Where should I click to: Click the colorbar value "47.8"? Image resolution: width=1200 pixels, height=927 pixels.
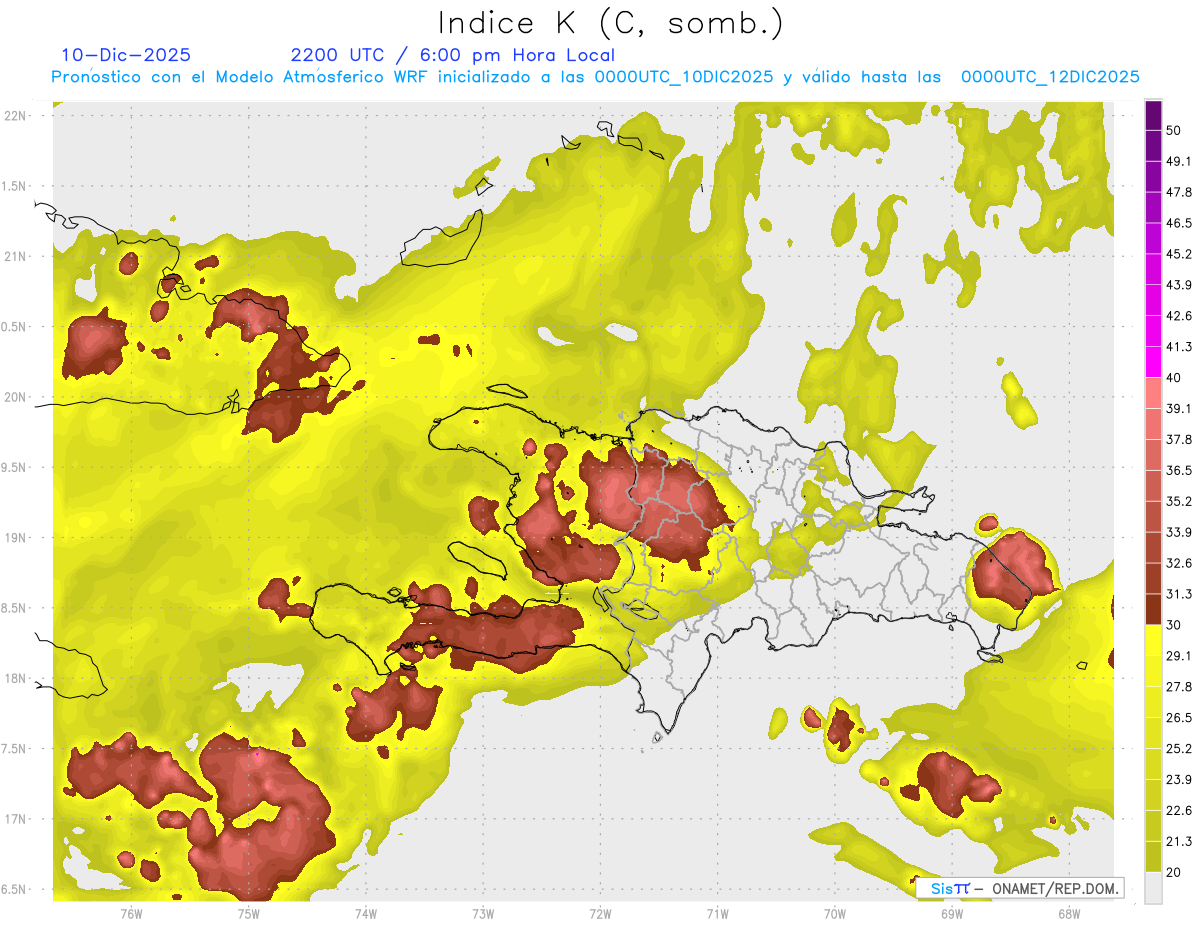pyautogui.click(x=1179, y=192)
